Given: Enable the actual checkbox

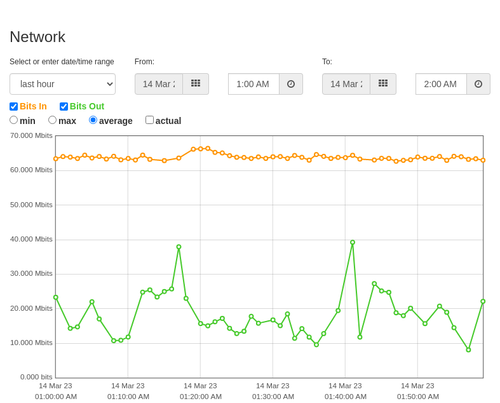Looking at the screenshot, I should 150,120.
